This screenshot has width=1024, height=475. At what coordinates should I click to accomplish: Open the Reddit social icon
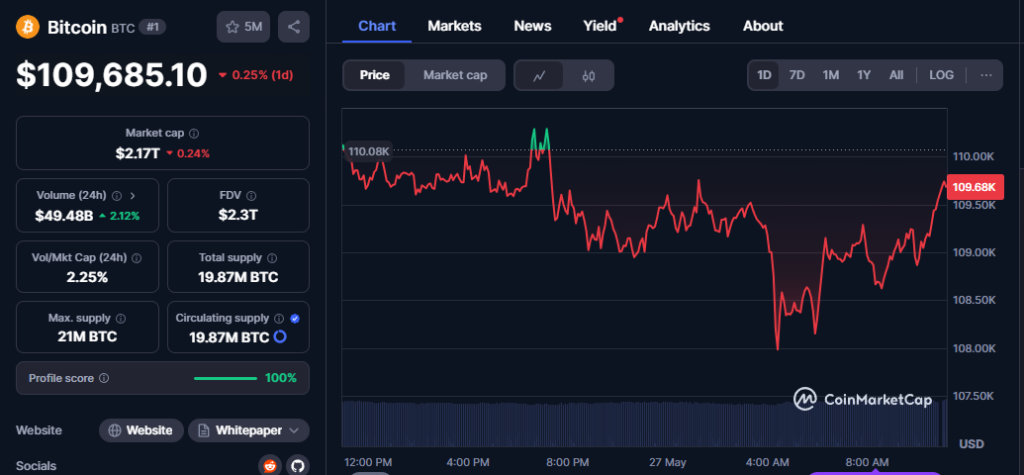pos(270,466)
